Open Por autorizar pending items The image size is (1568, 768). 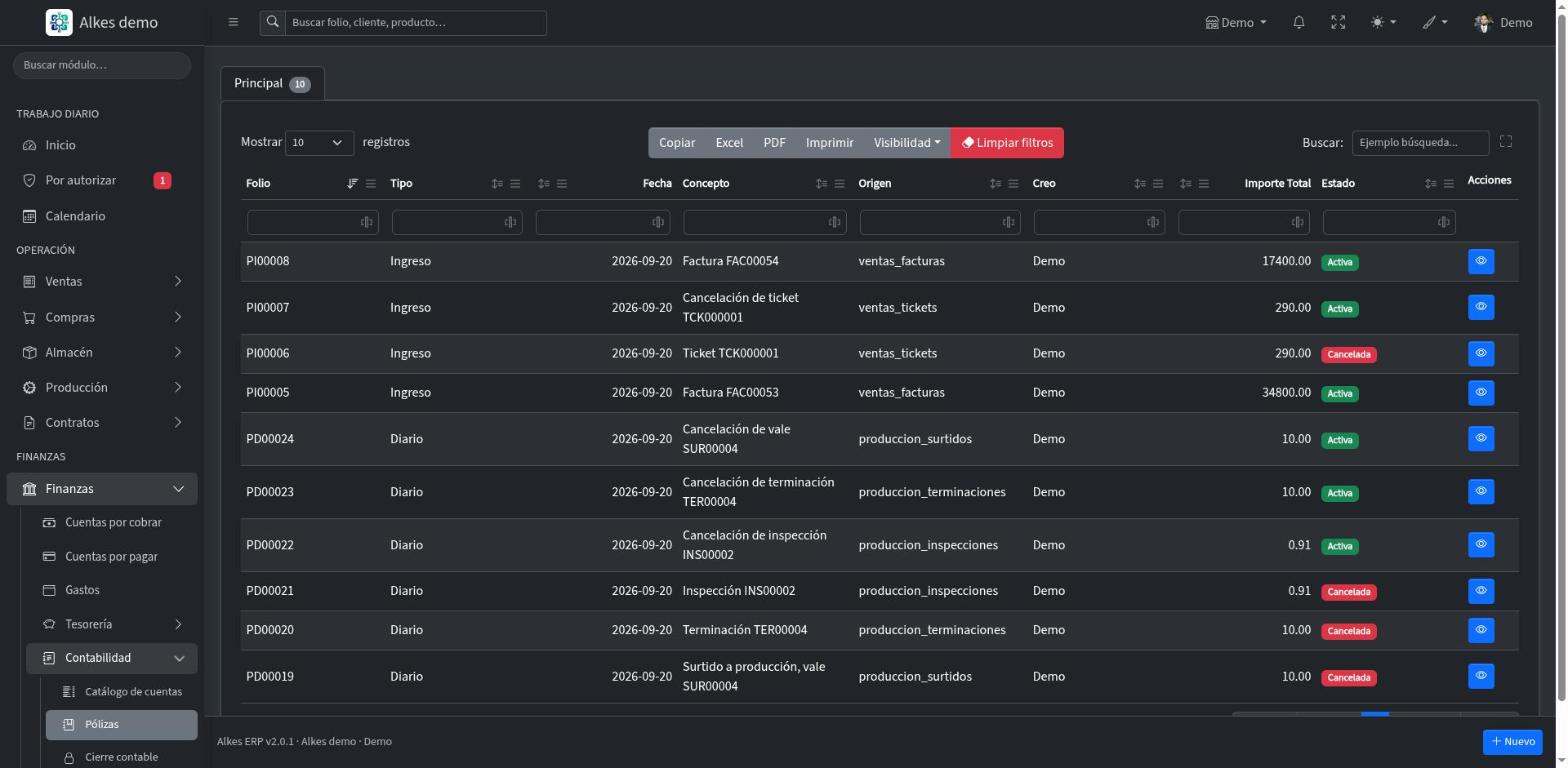[102, 180]
